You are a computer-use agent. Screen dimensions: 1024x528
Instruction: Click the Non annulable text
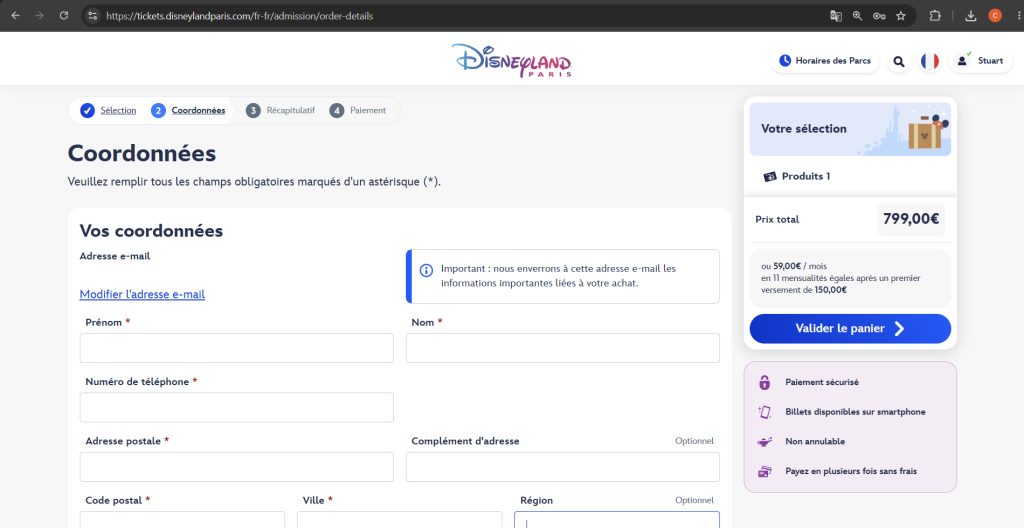(815, 442)
